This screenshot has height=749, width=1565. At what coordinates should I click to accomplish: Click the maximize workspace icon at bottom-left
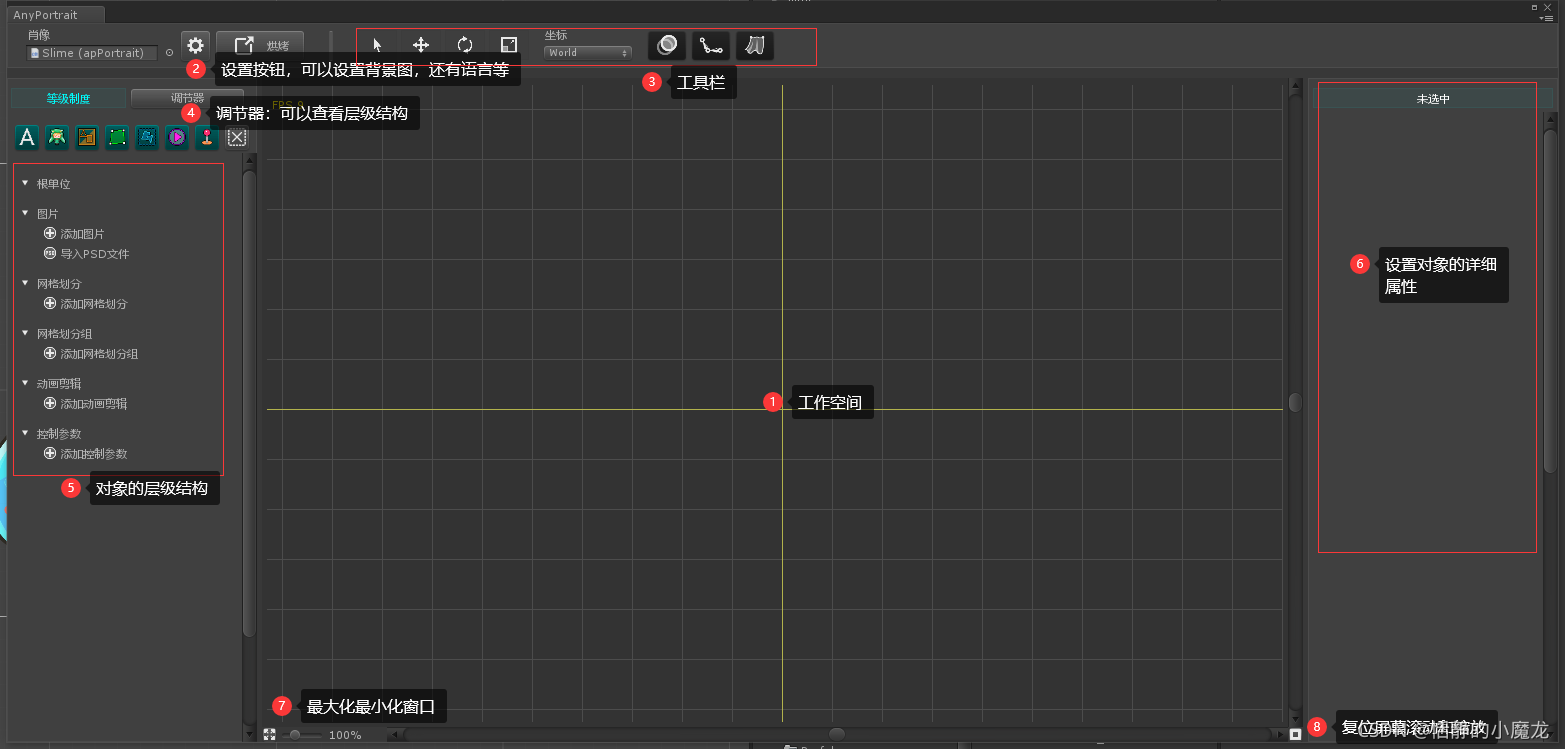(269, 734)
